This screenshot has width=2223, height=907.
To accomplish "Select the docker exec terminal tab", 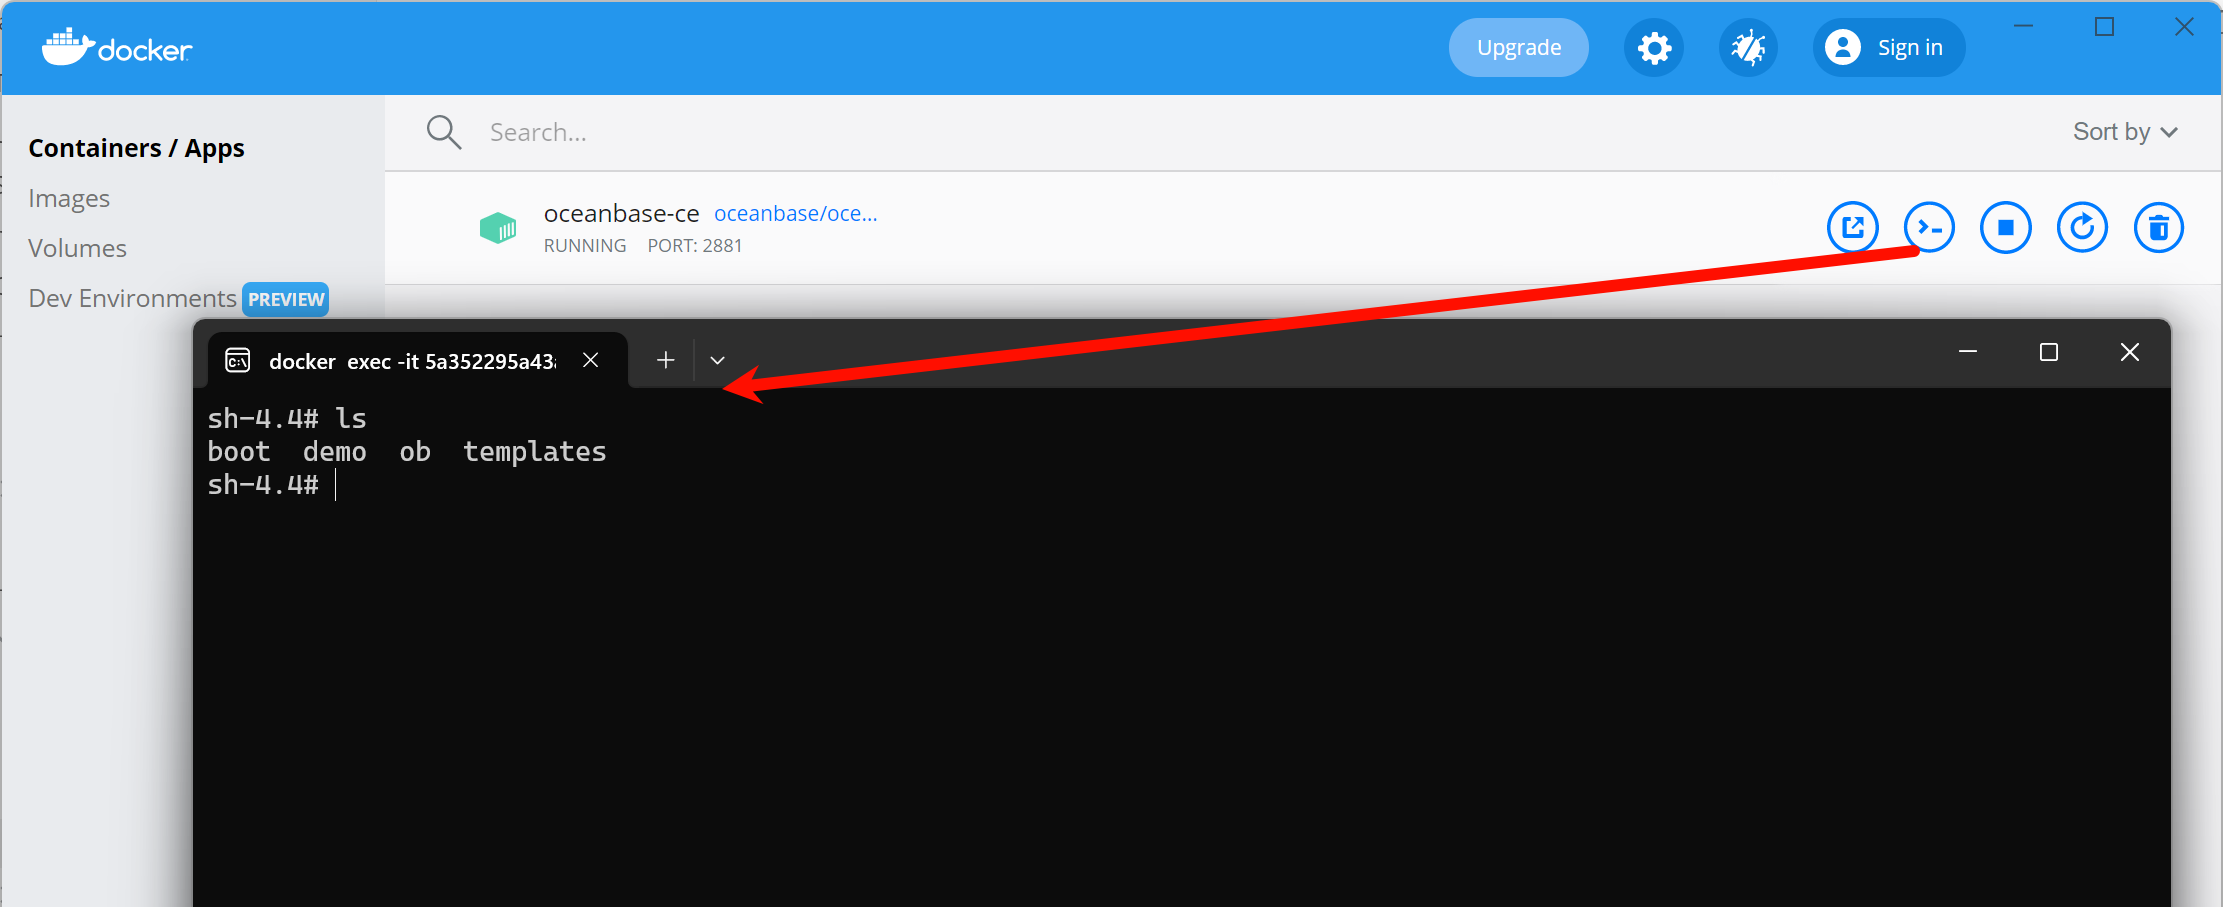I will click(x=418, y=360).
